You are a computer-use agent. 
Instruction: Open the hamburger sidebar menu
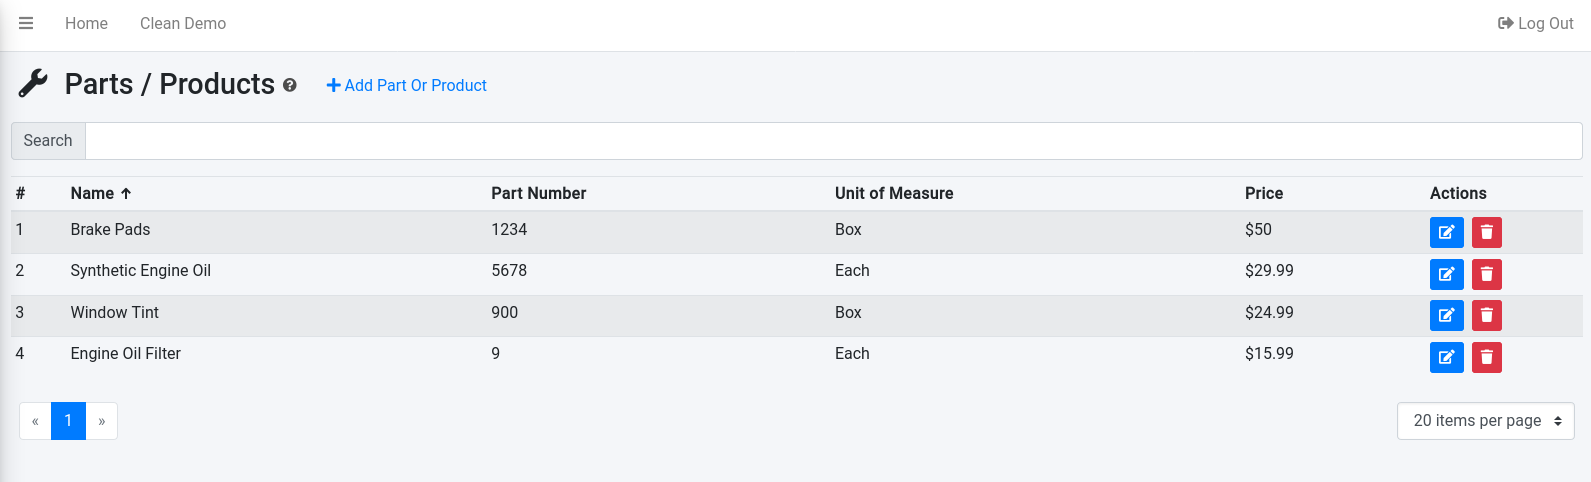pos(26,23)
